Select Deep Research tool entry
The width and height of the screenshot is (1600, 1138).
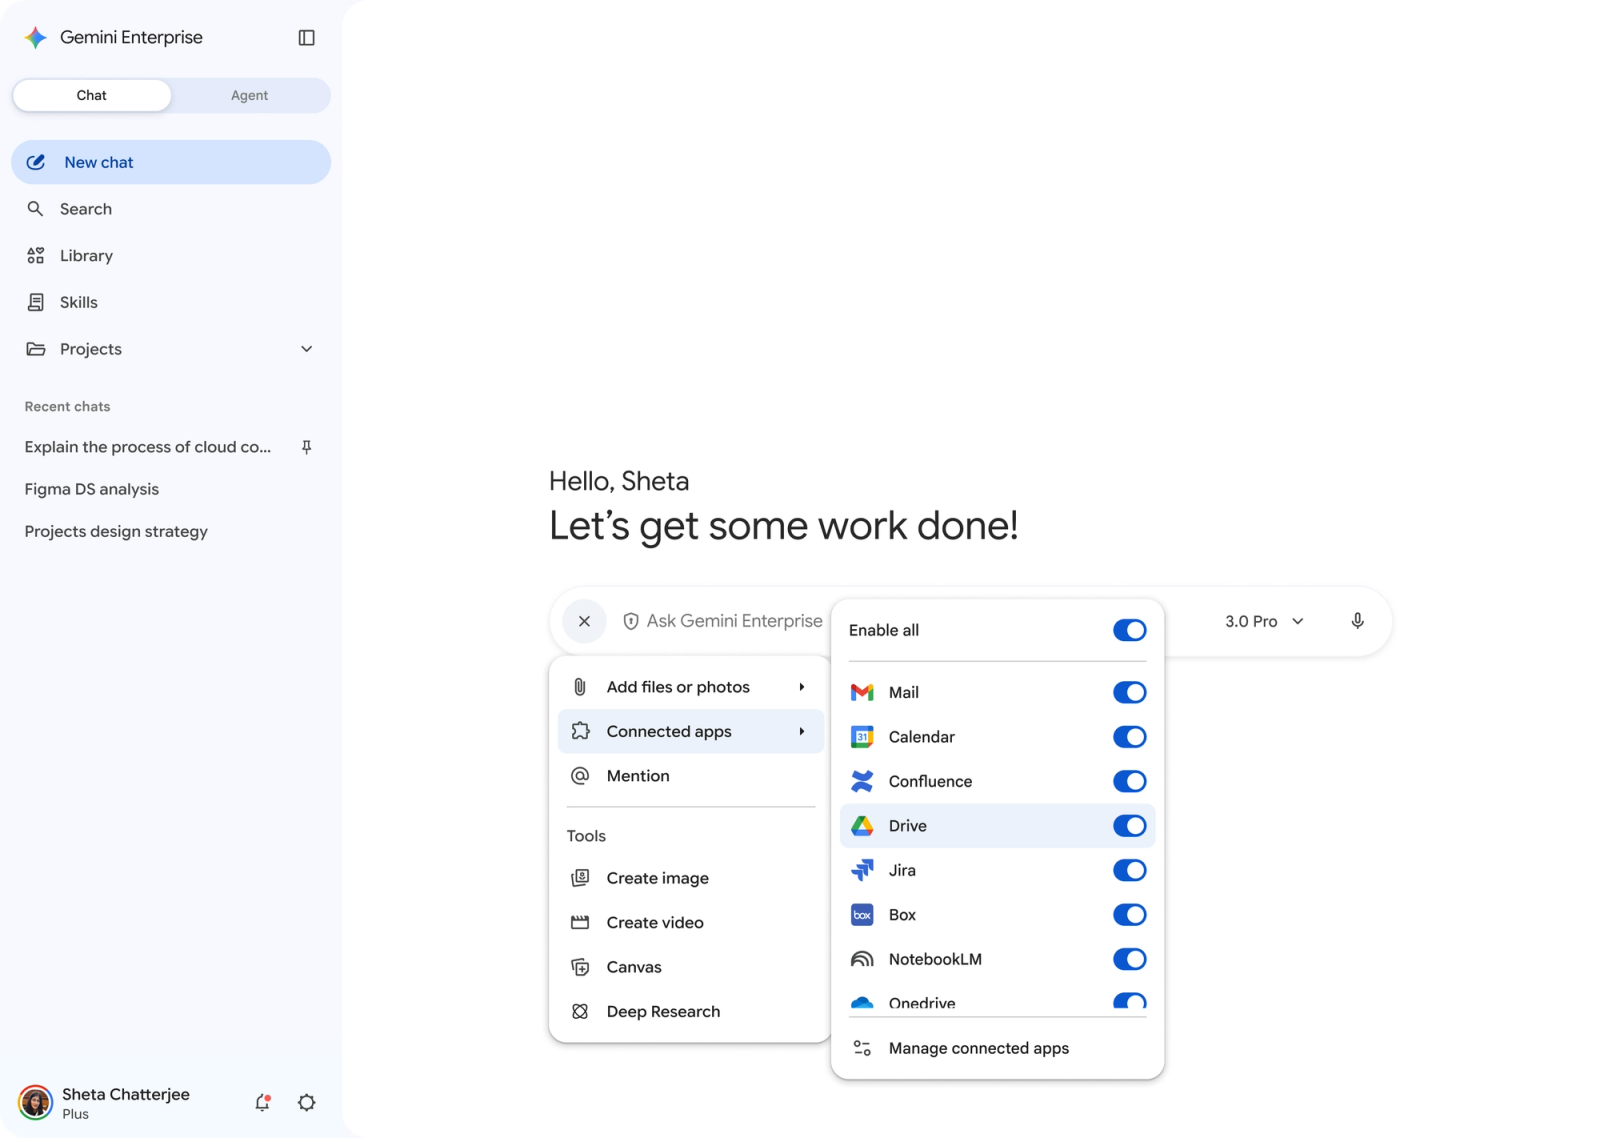(691, 1011)
